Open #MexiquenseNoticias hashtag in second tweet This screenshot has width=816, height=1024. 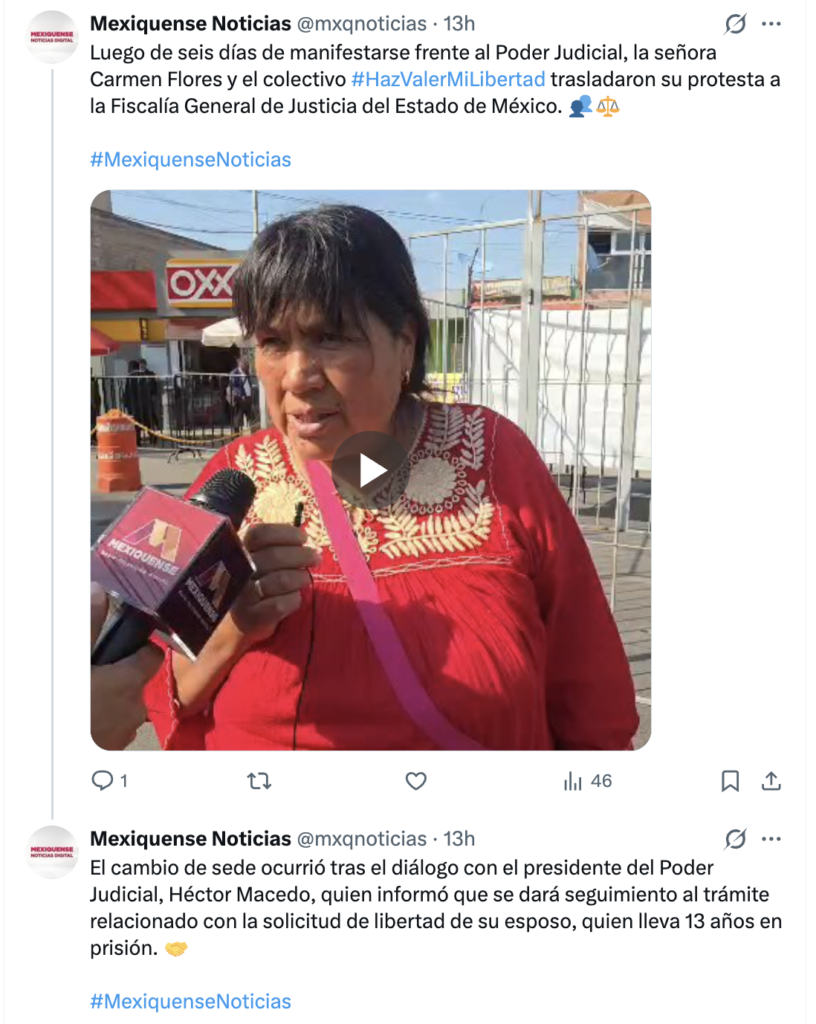pyautogui.click(x=191, y=1001)
